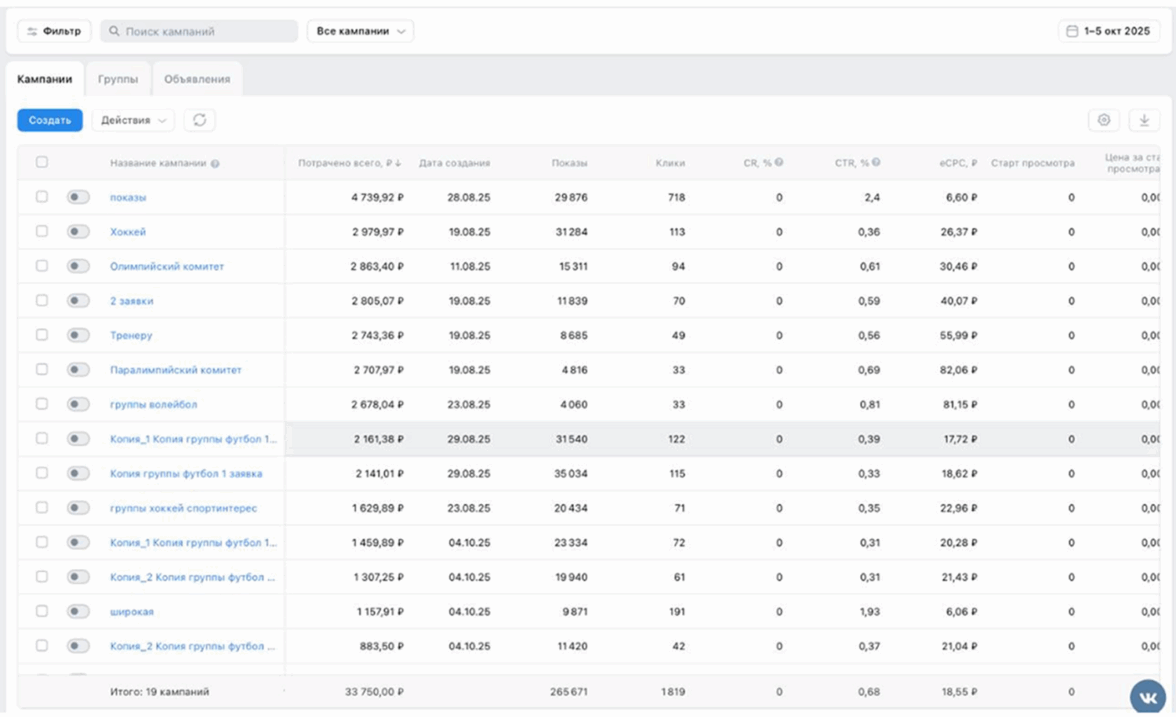Screen dimensions: 1176x717
Task: Switch to the Группы tab
Action: click(x=118, y=79)
